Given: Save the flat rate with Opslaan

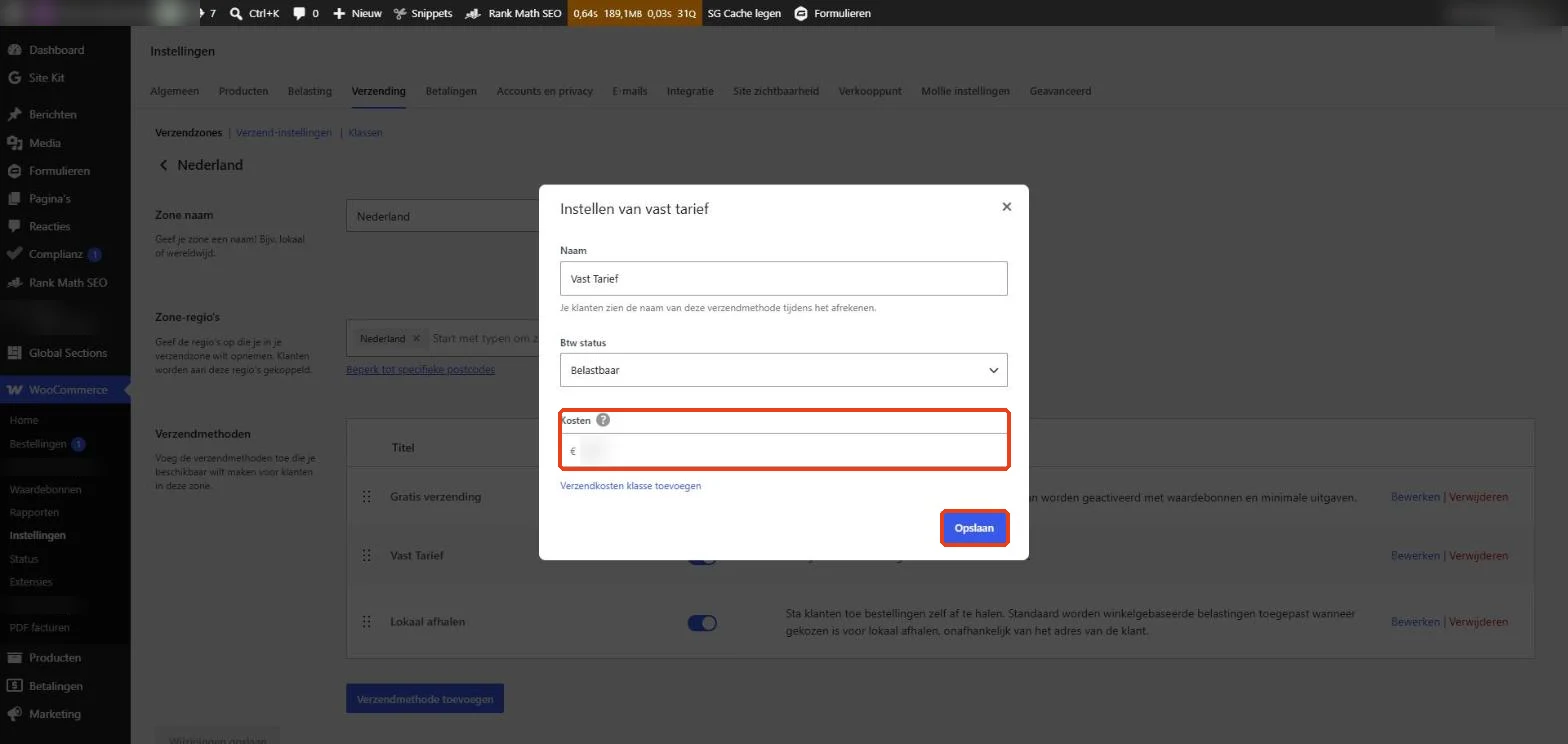Looking at the screenshot, I should 974,528.
